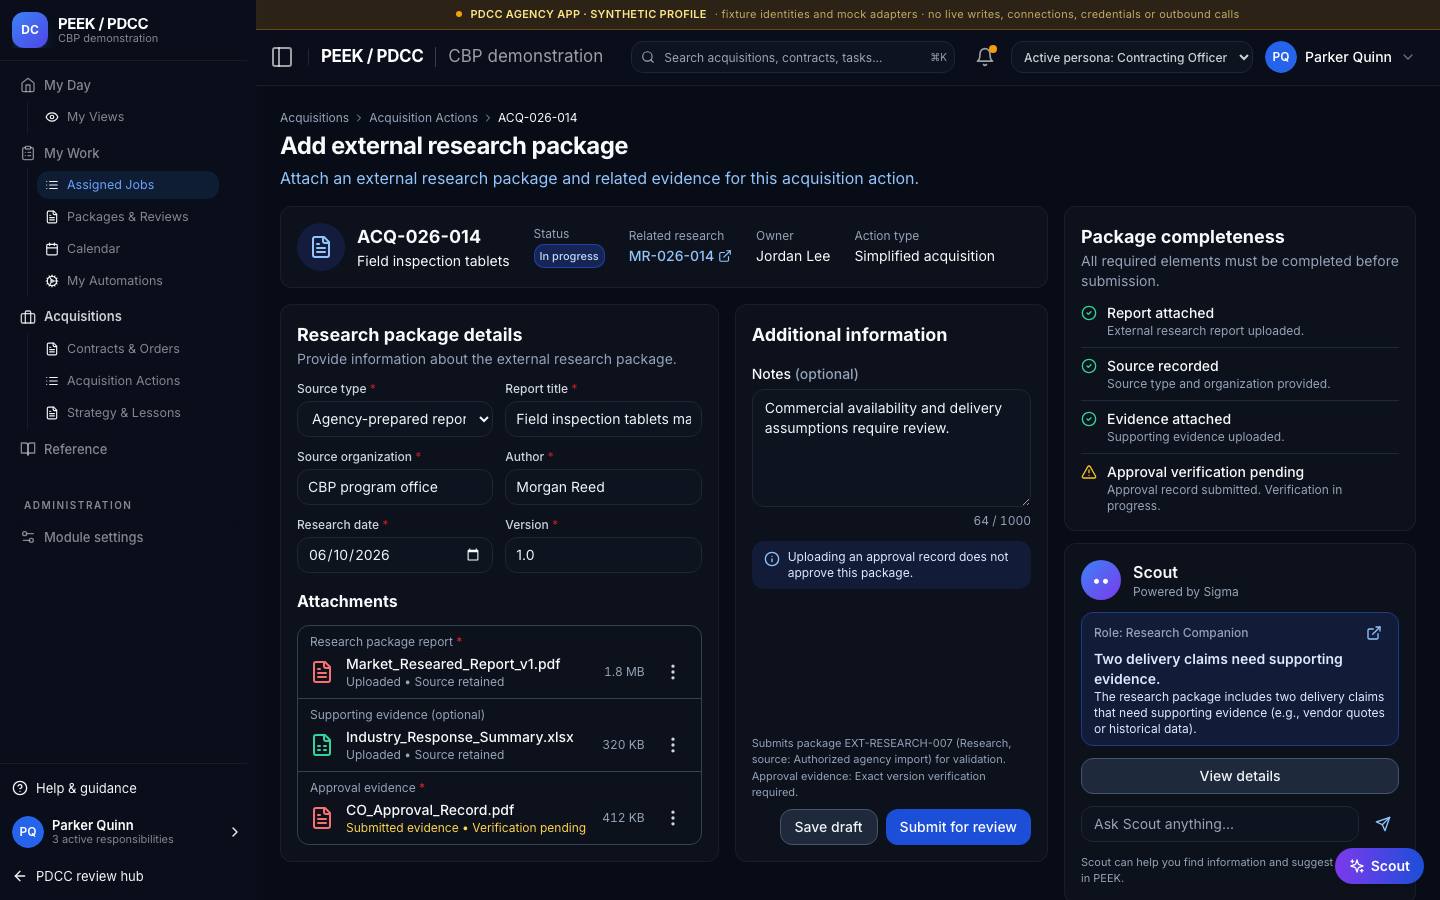Open options menu for Market_Researed_Report_v1.pdf
The height and width of the screenshot is (900, 1440).
coord(673,672)
